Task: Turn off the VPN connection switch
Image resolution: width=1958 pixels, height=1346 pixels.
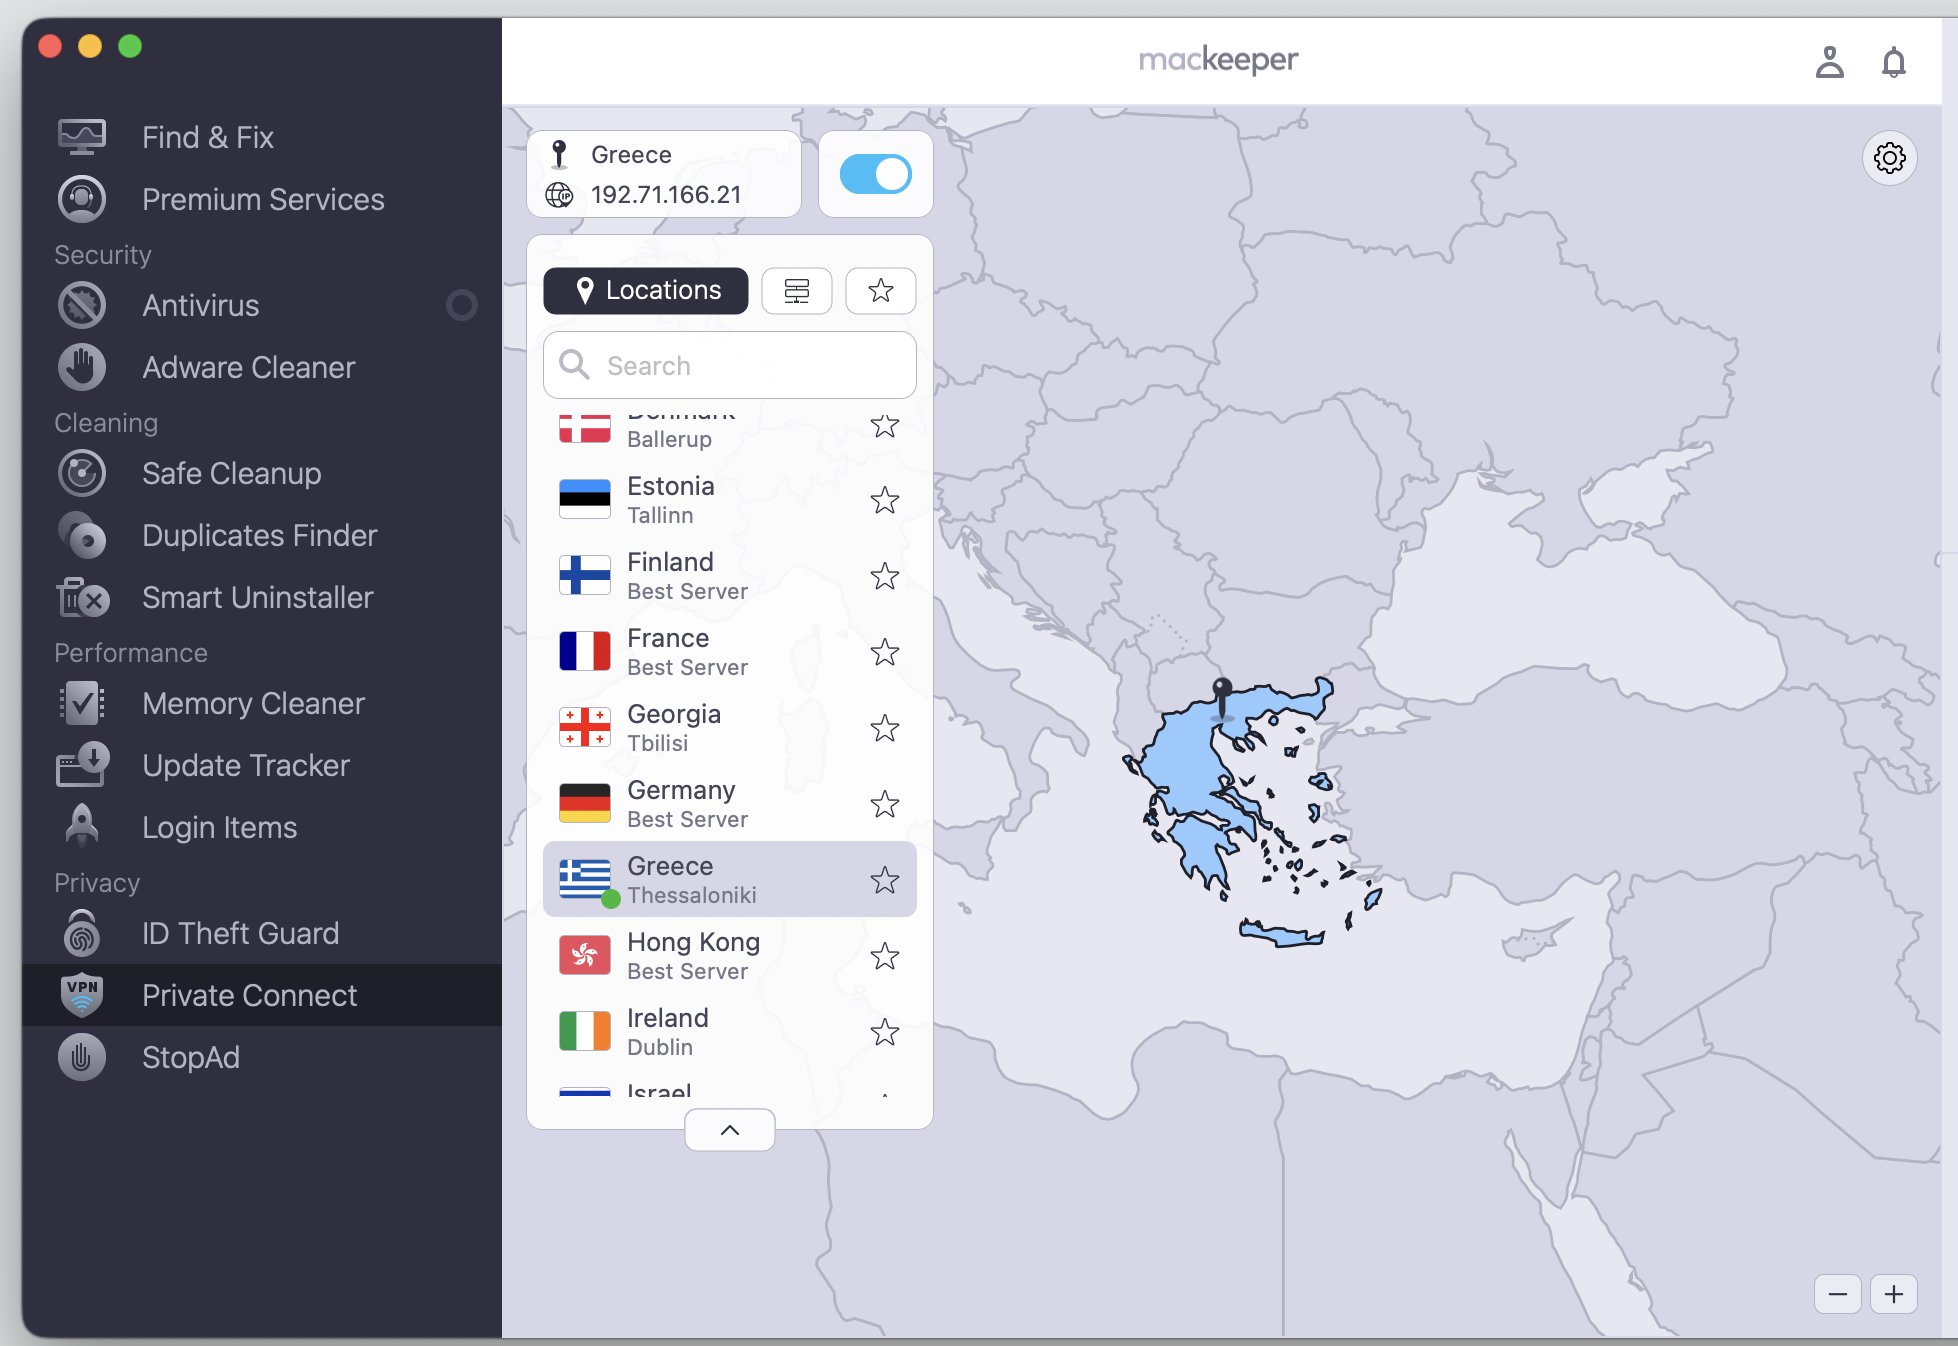Action: pyautogui.click(x=876, y=174)
